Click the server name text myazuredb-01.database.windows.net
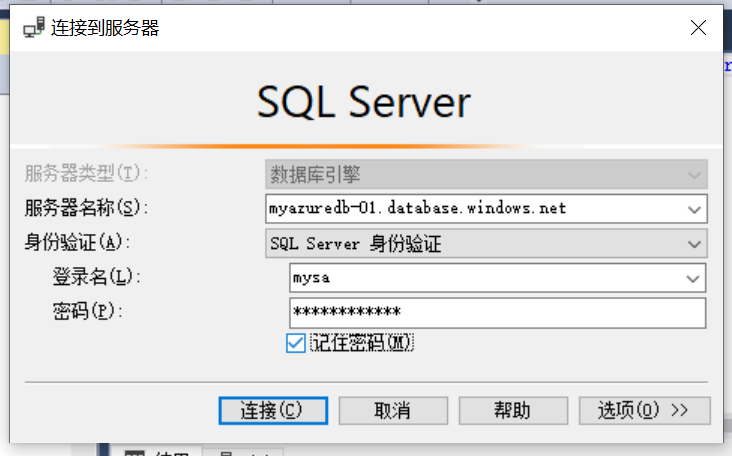732x456 pixels. click(417, 208)
